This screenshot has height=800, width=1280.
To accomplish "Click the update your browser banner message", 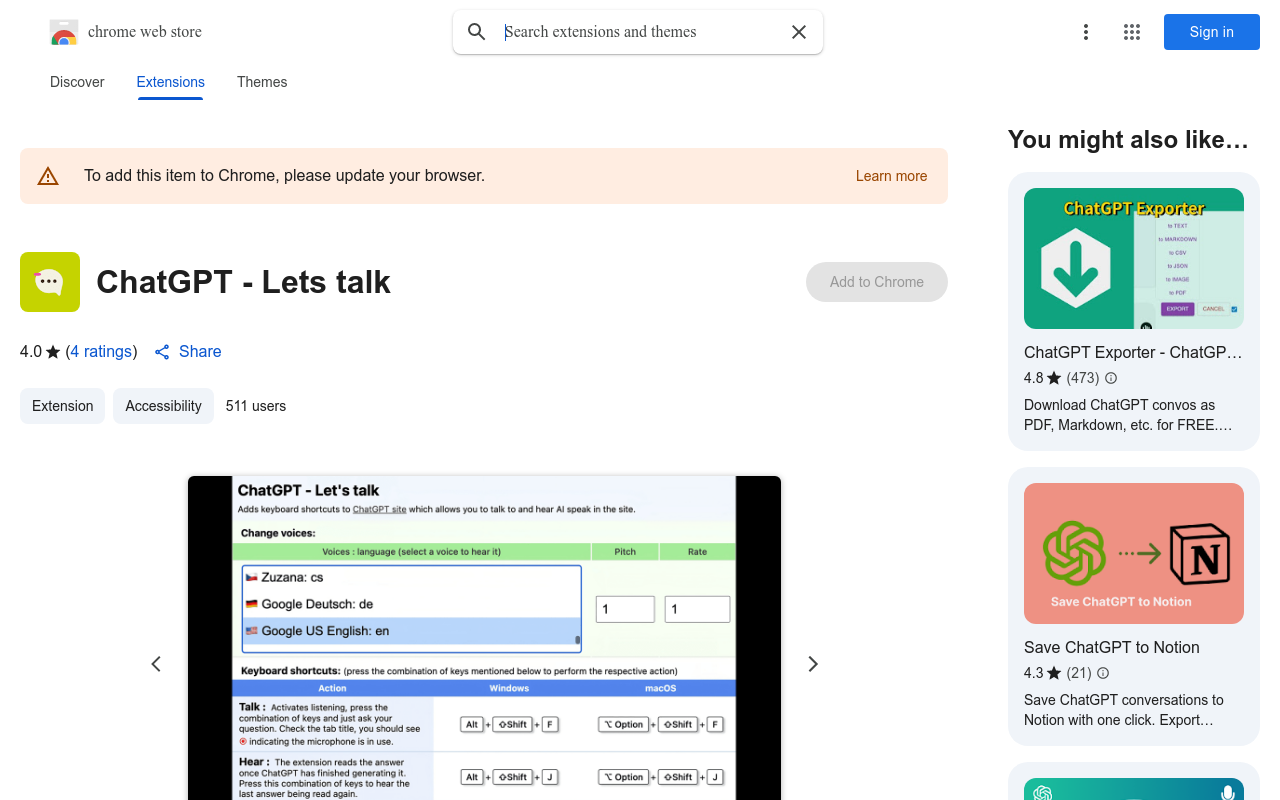I will click(x=284, y=176).
